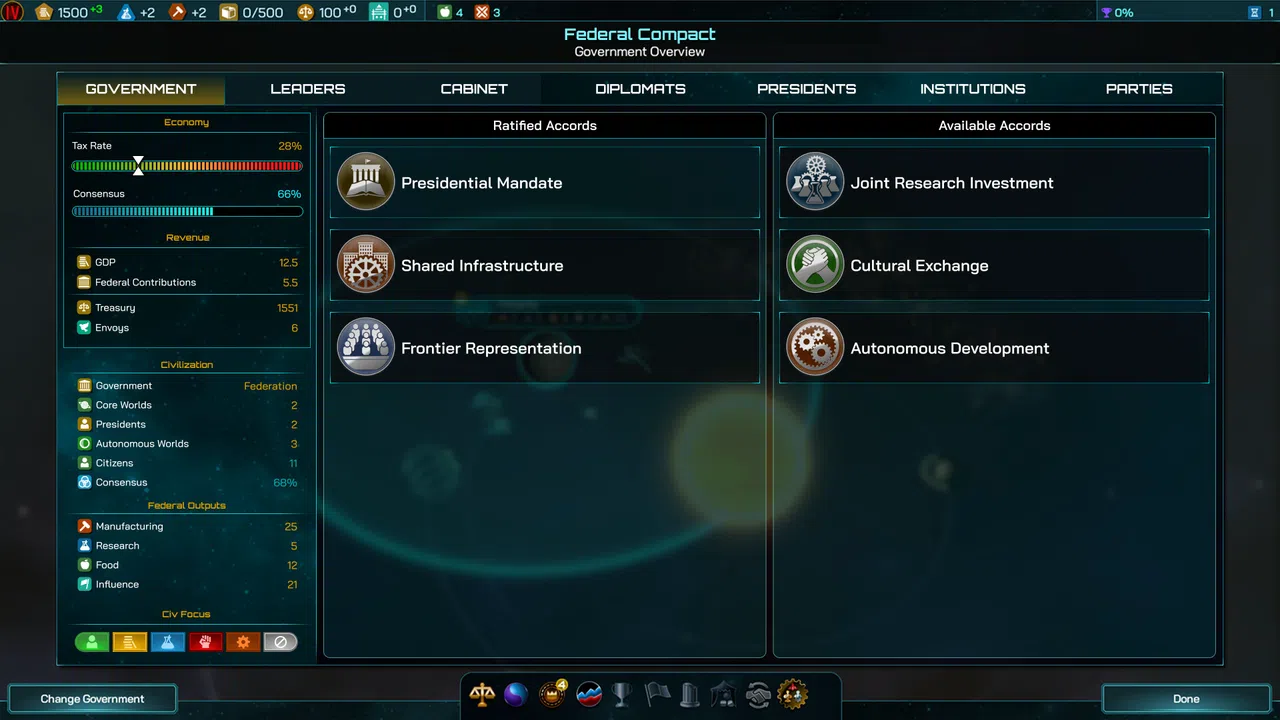Select the Presidential Mandate accord label
This screenshot has width=1280, height=720.
click(482, 183)
